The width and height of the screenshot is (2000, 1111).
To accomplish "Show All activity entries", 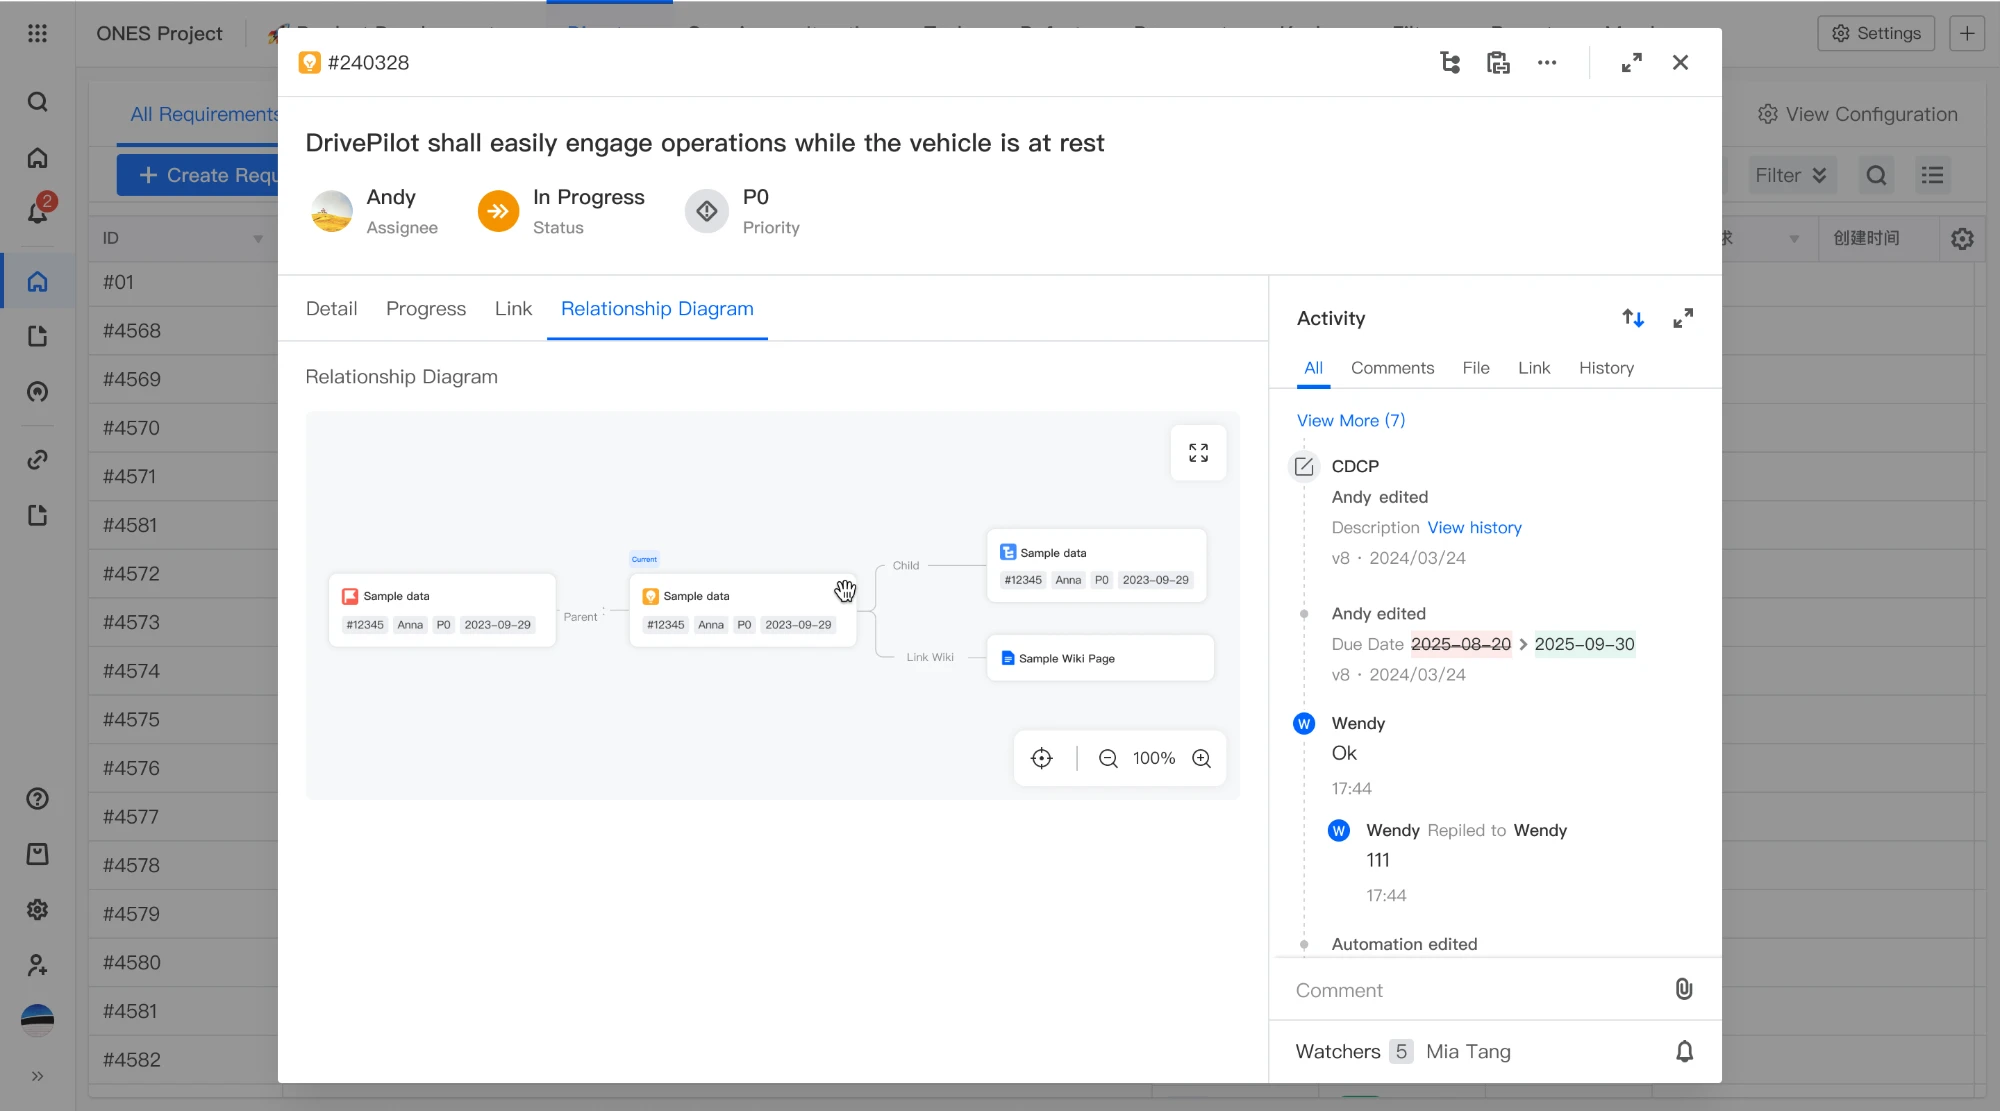I will tap(1313, 368).
